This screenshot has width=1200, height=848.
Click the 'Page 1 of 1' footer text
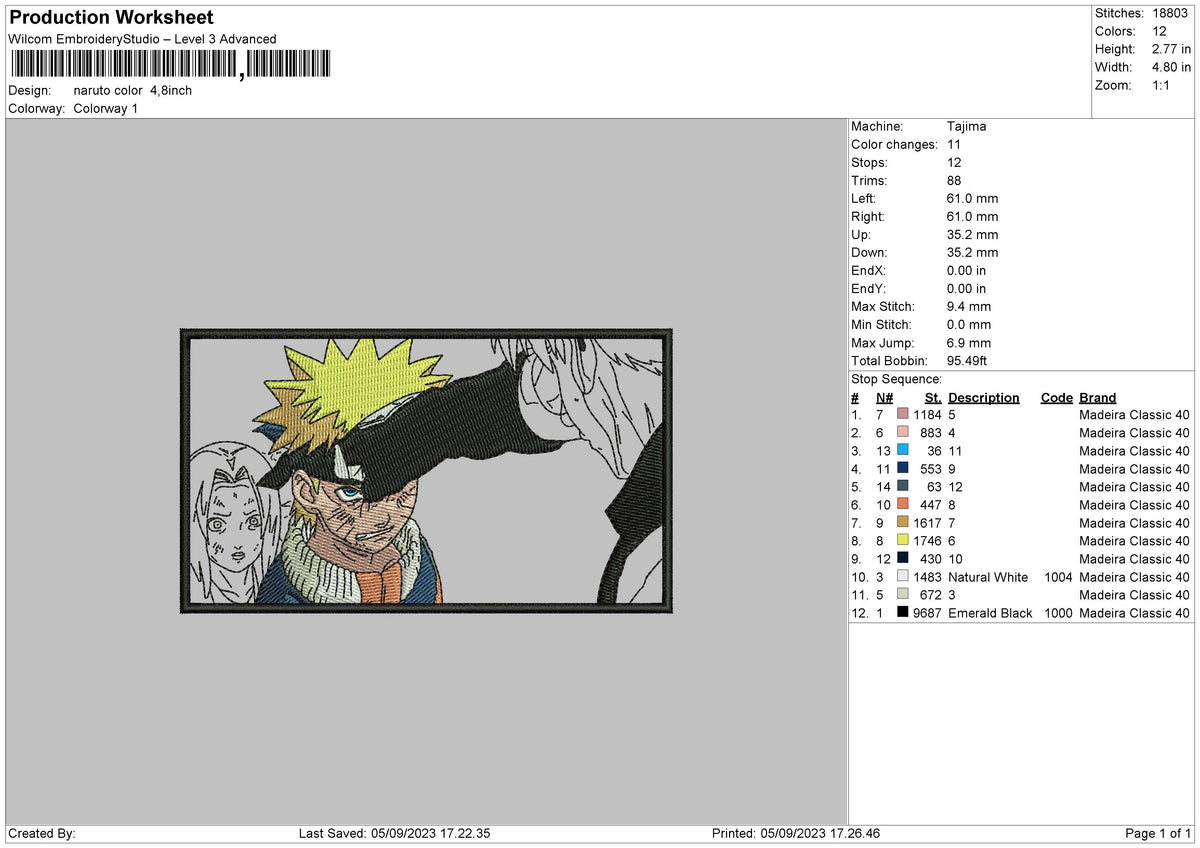[1158, 833]
